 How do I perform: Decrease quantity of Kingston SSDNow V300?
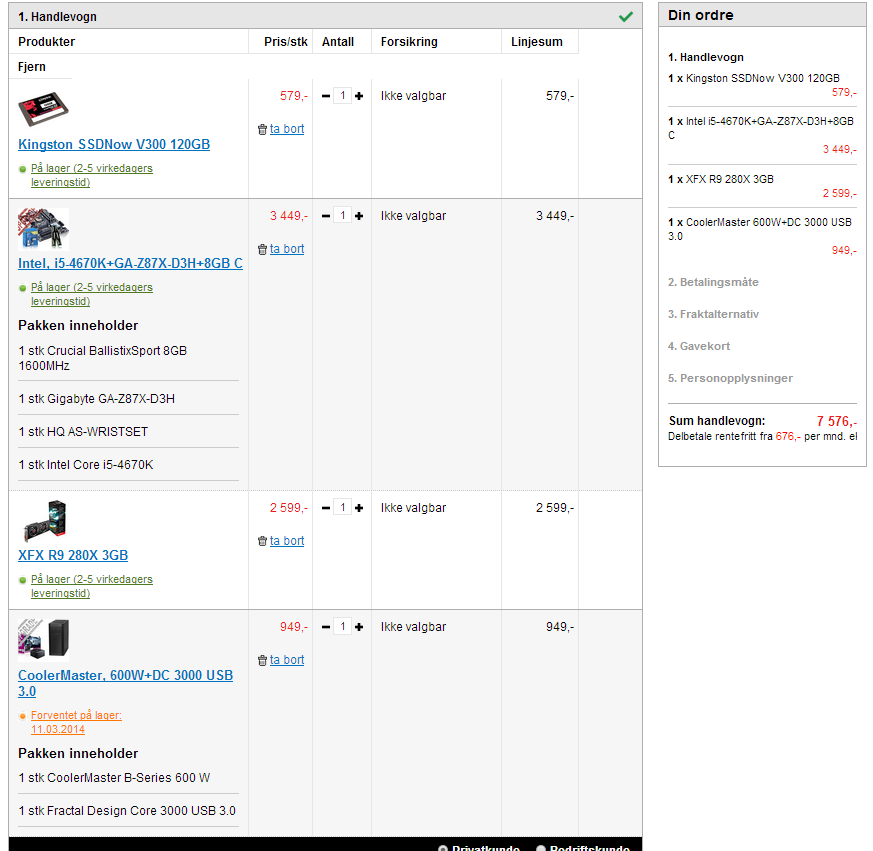pos(326,96)
